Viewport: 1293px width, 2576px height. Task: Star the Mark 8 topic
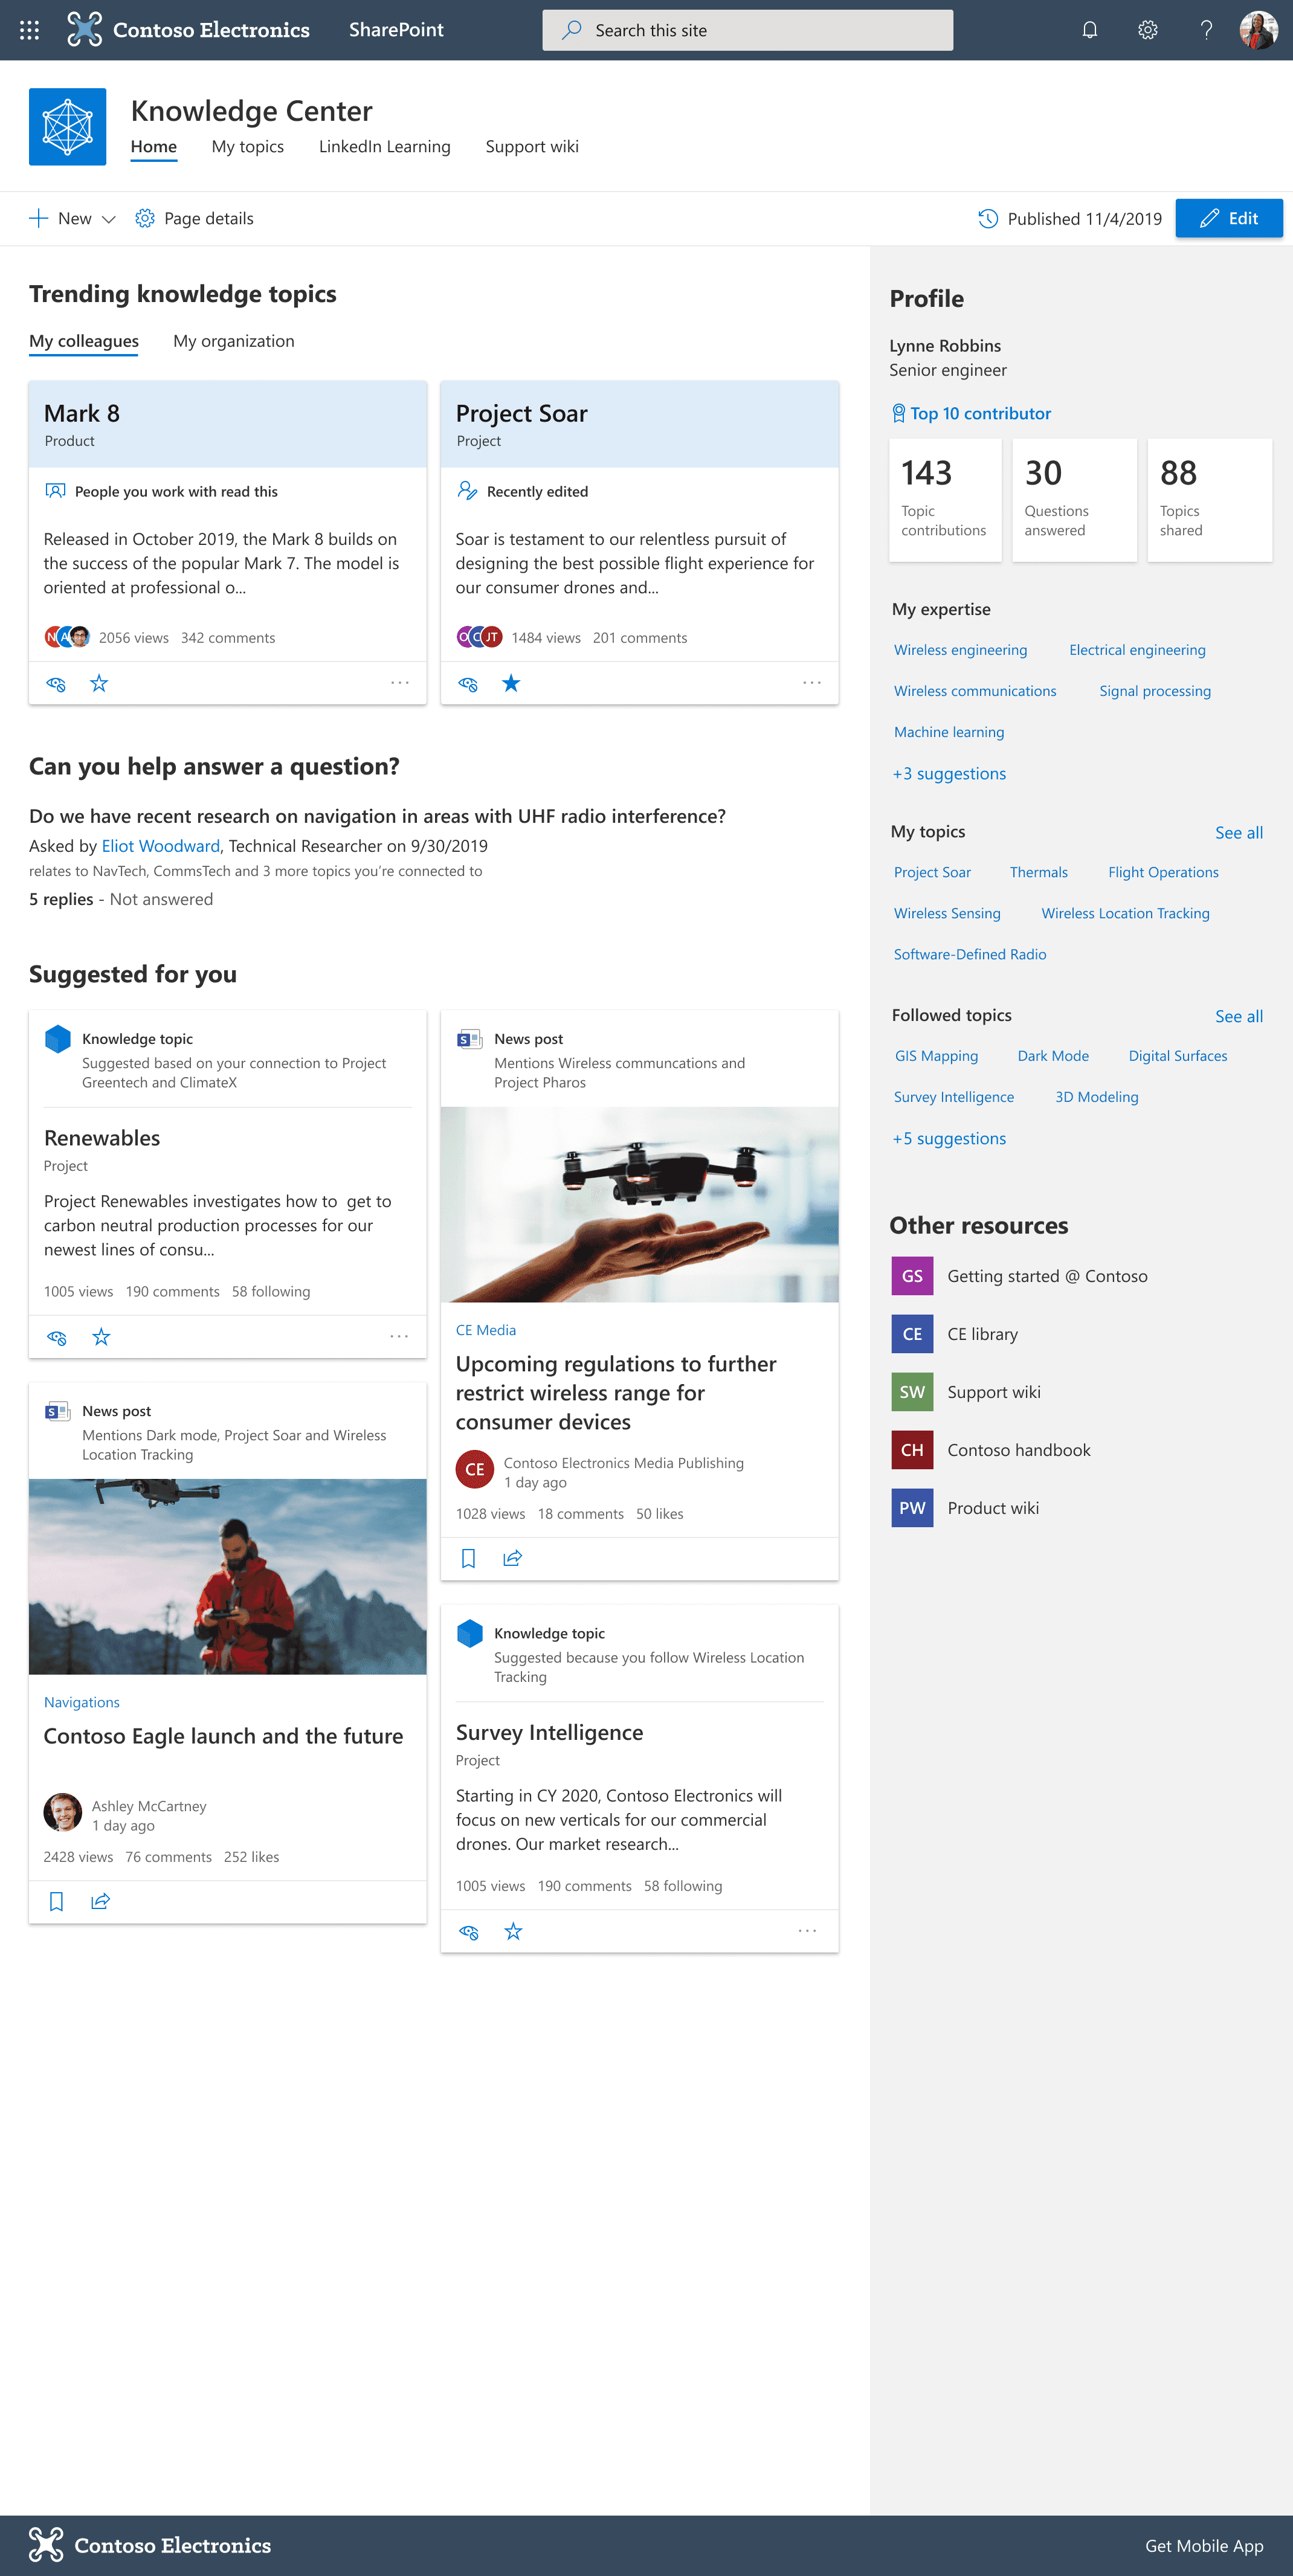click(x=99, y=683)
